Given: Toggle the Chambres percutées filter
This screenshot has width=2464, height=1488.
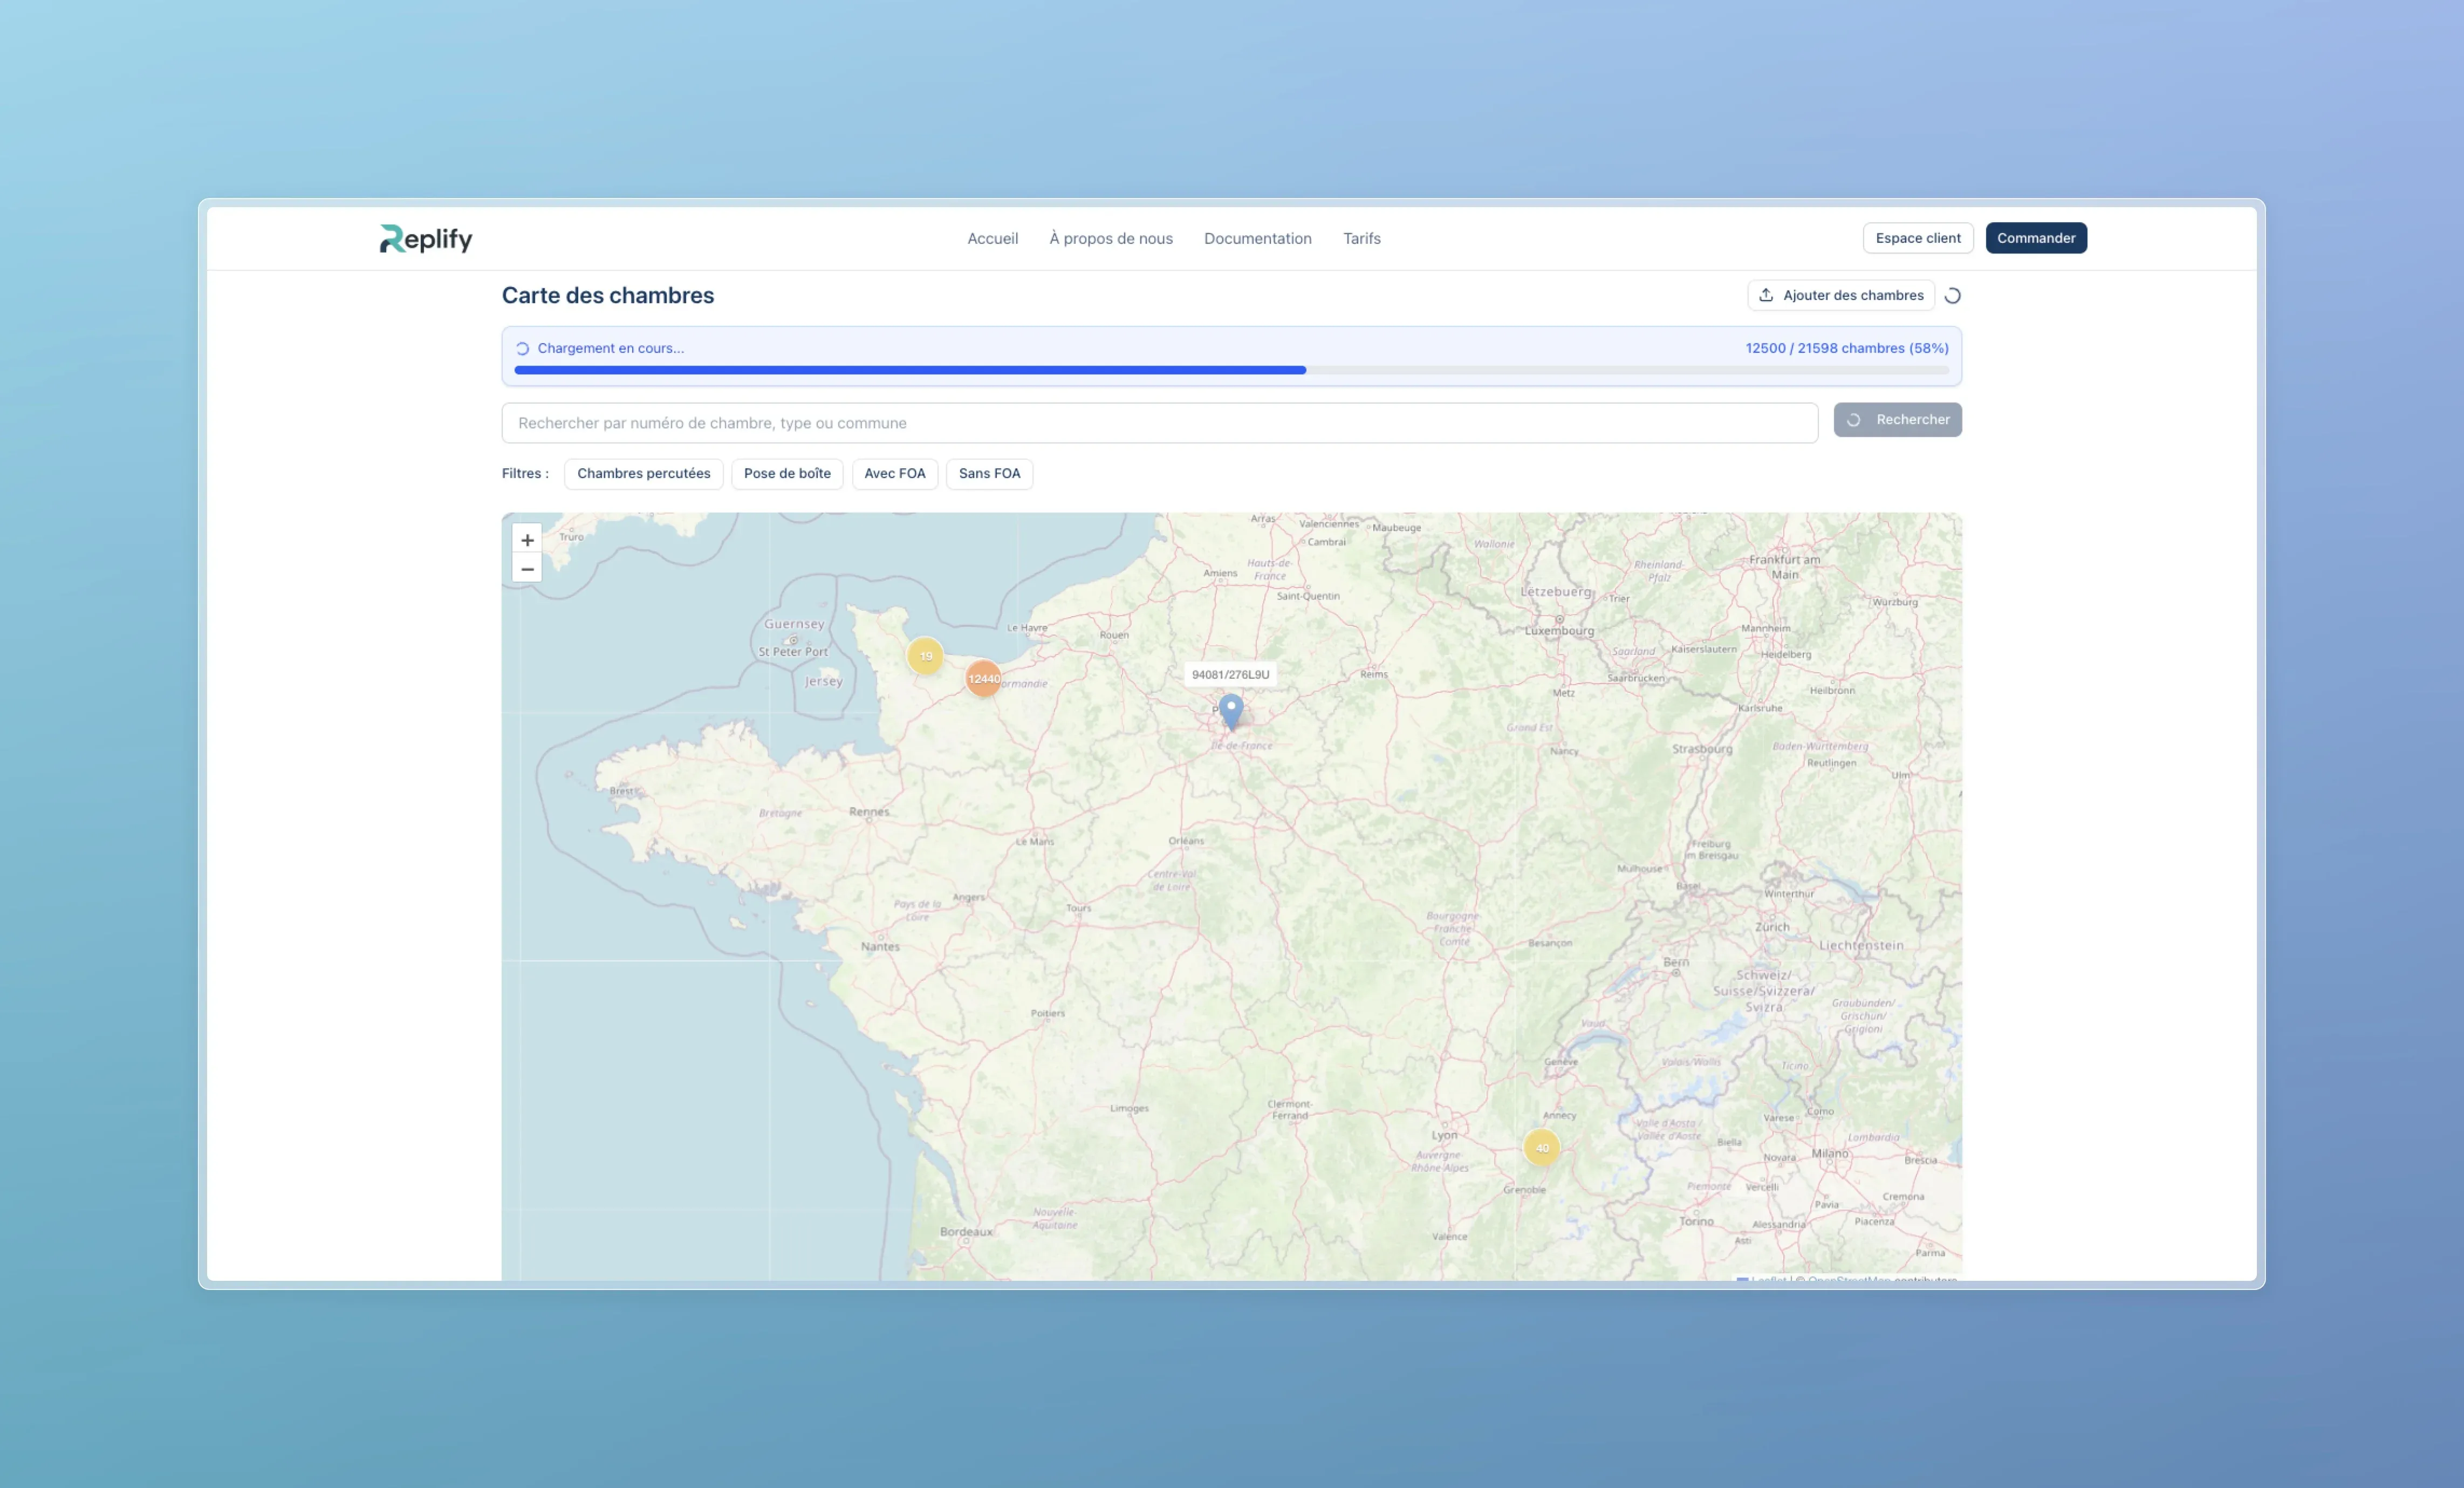Looking at the screenshot, I should [x=643, y=474].
